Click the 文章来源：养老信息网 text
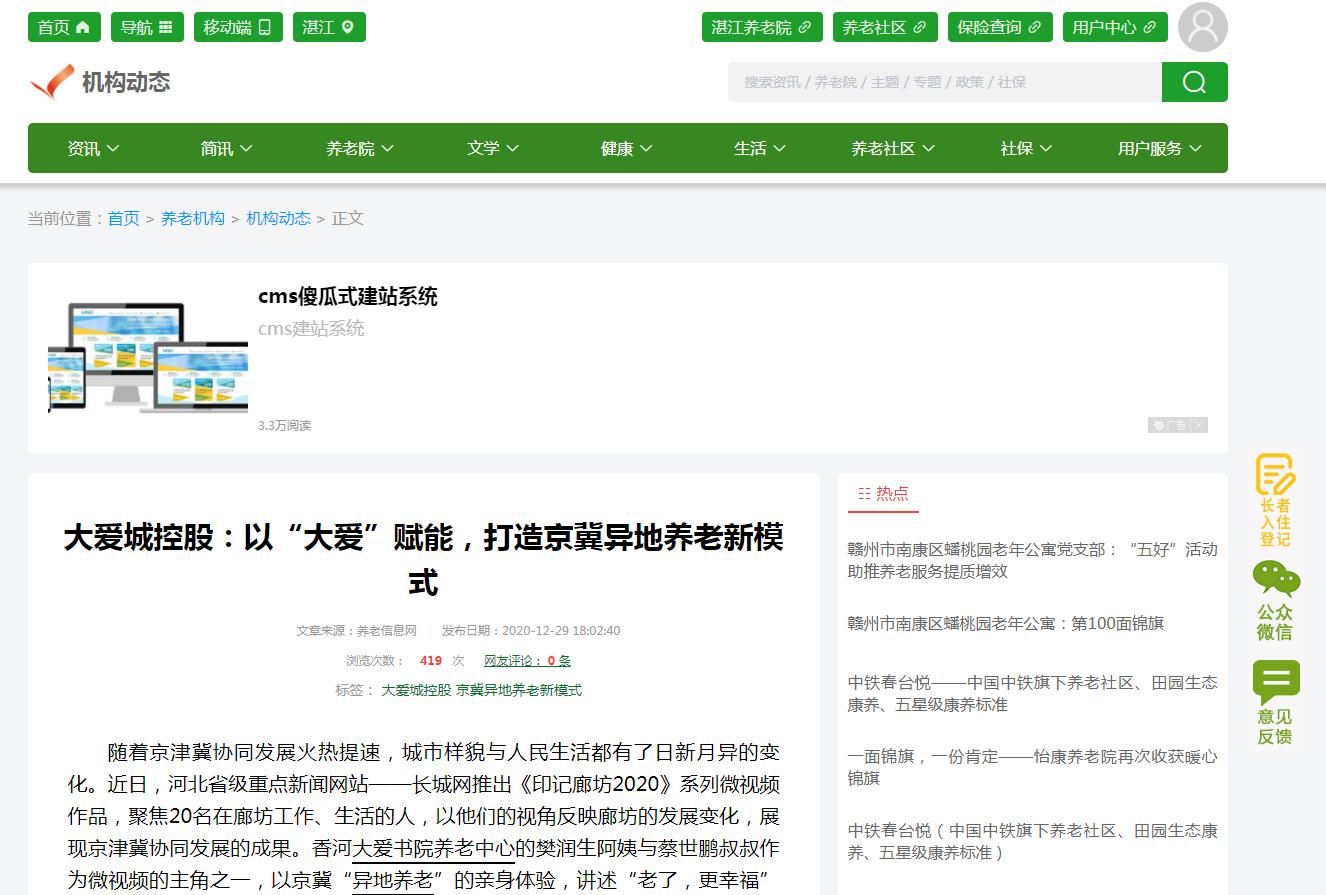Image resolution: width=1326 pixels, height=895 pixels. point(356,630)
